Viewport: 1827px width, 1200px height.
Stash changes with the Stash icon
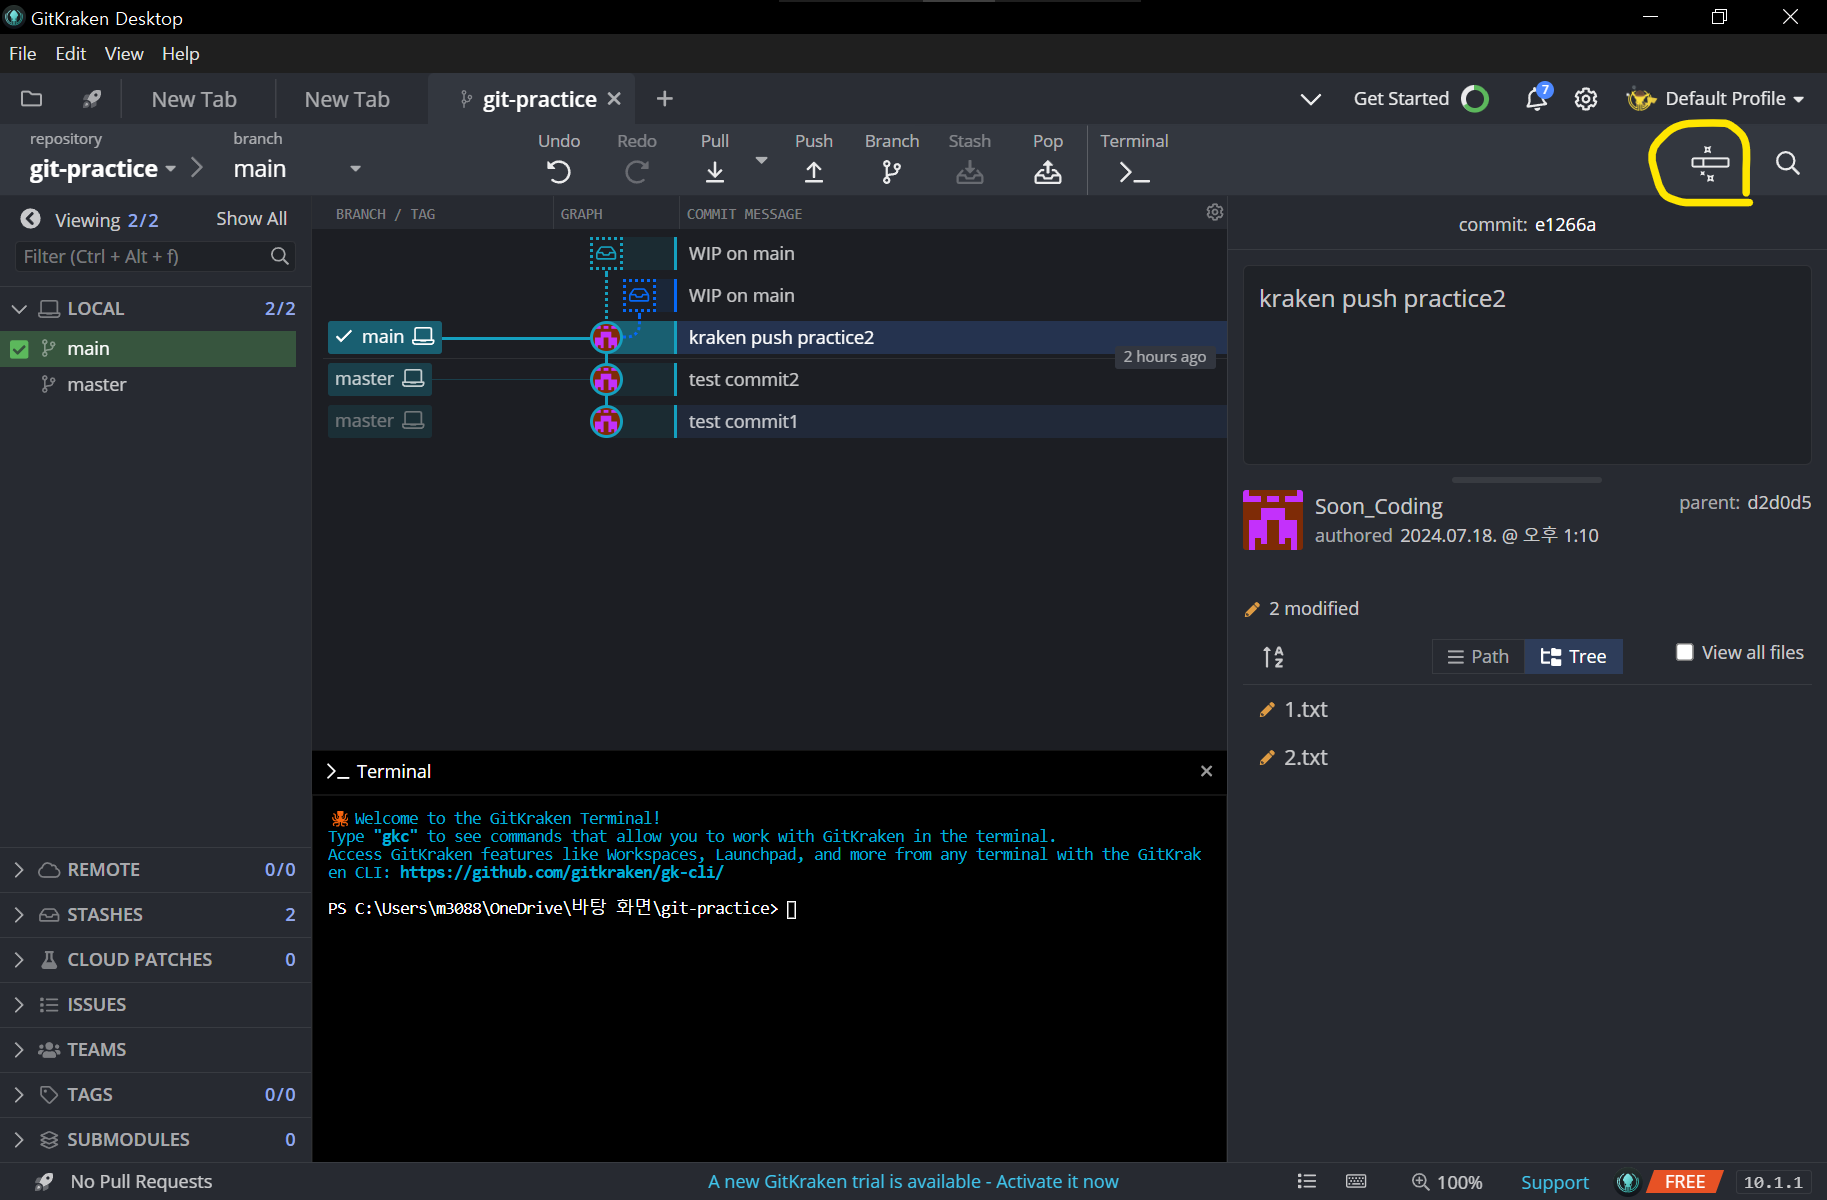[x=970, y=172]
